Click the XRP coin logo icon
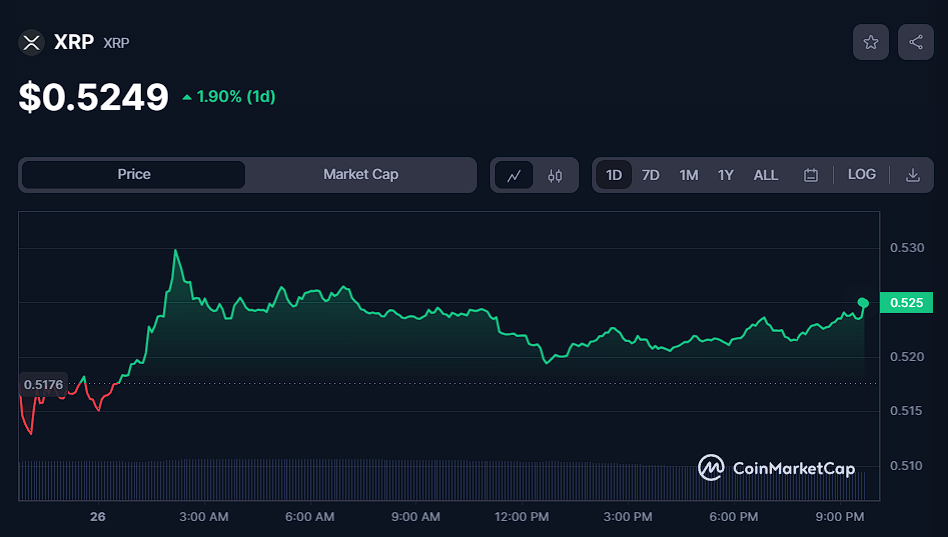This screenshot has width=948, height=537. 32,42
